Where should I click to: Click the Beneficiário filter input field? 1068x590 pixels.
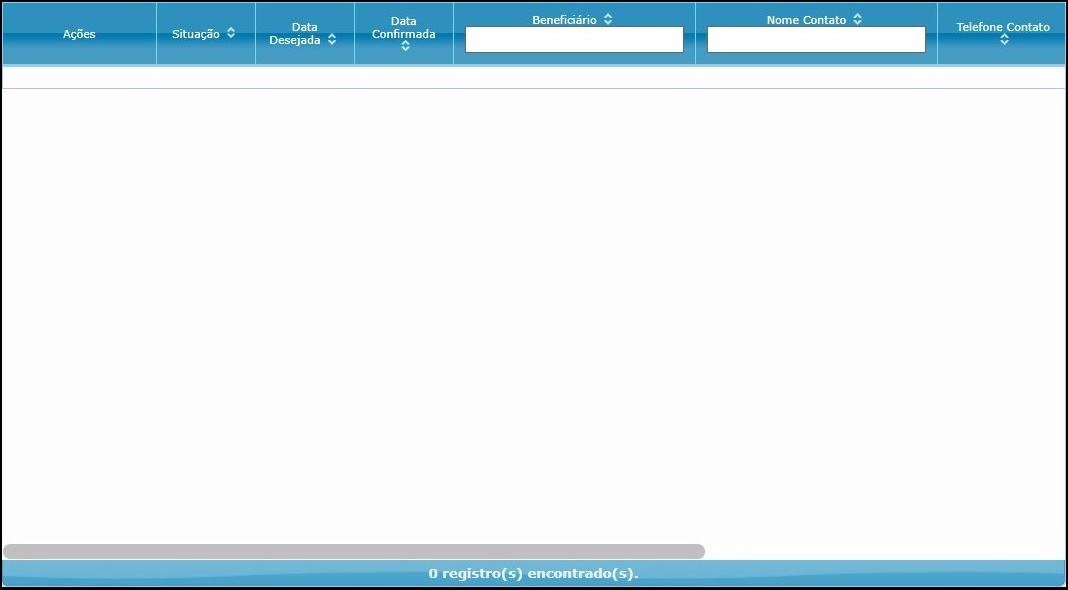point(574,40)
